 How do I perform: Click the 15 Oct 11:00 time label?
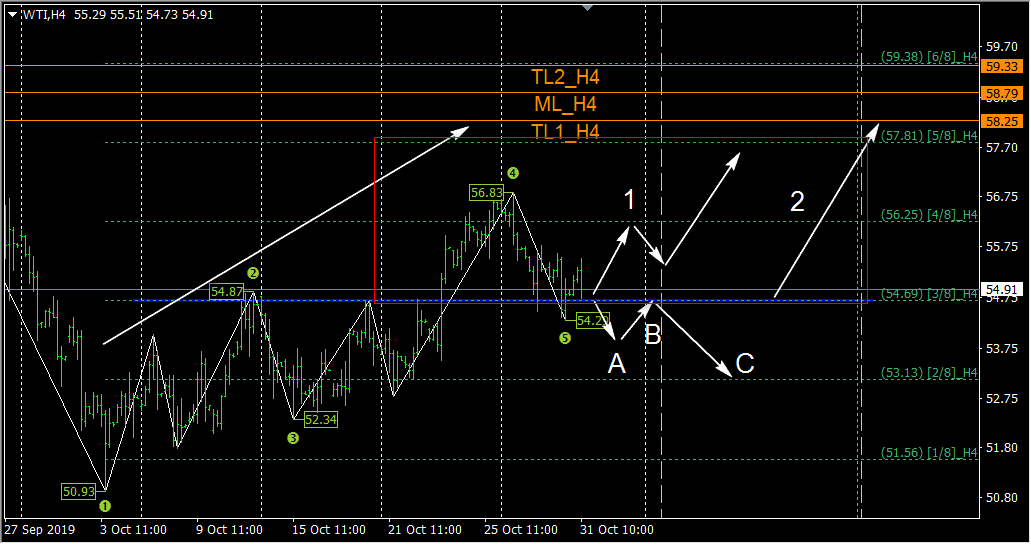(329, 530)
